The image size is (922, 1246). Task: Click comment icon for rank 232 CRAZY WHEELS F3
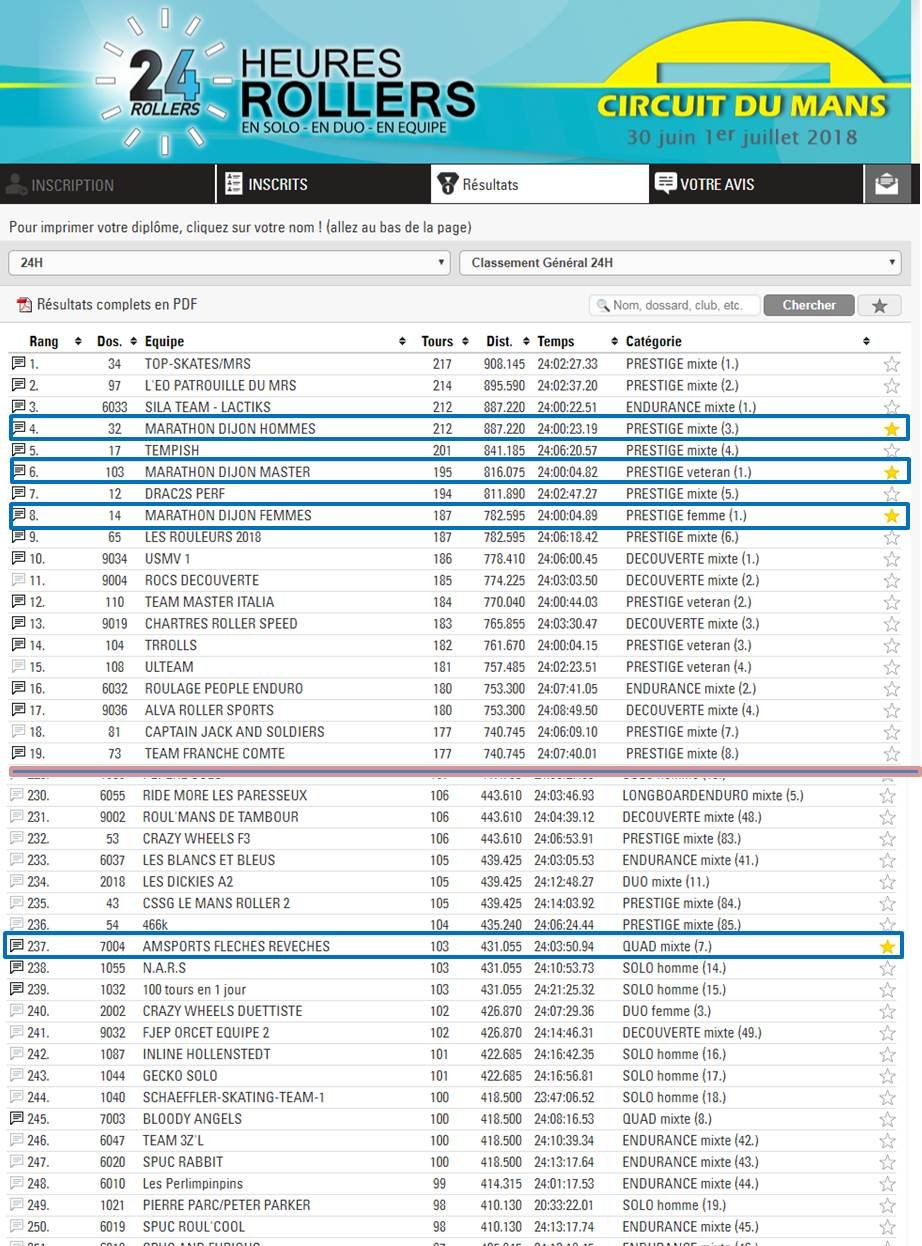[x=17, y=838]
